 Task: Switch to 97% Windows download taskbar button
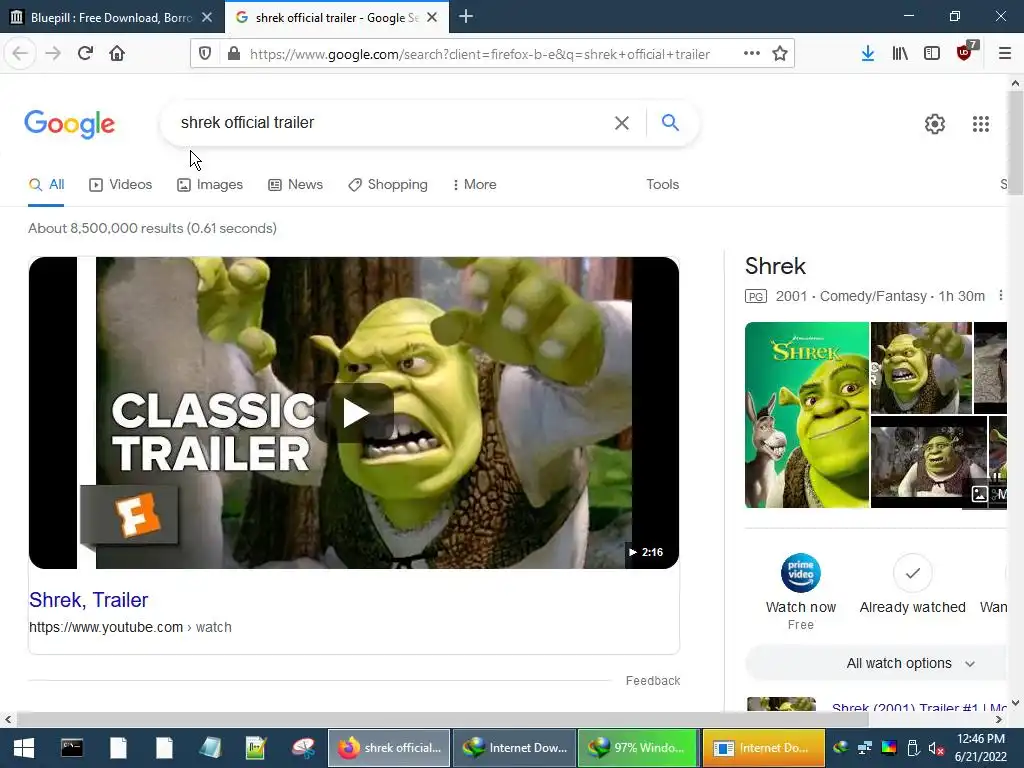coord(639,748)
